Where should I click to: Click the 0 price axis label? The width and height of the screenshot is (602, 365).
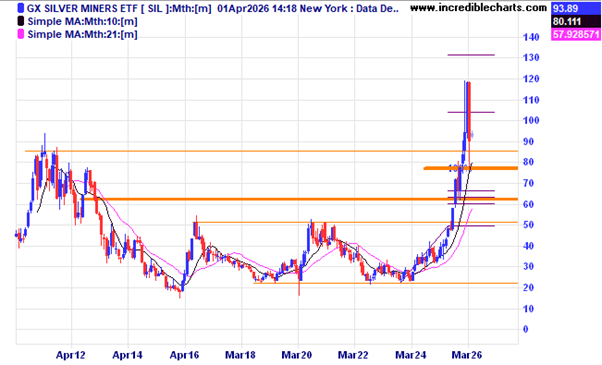(526, 329)
